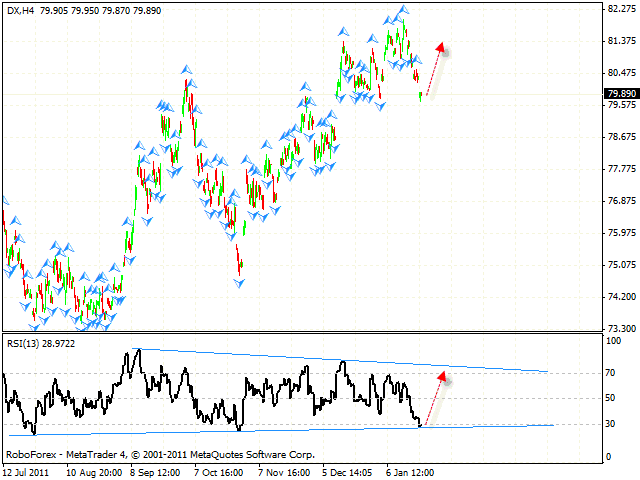Click the 8 Sep 12:00 date label

[152, 469]
